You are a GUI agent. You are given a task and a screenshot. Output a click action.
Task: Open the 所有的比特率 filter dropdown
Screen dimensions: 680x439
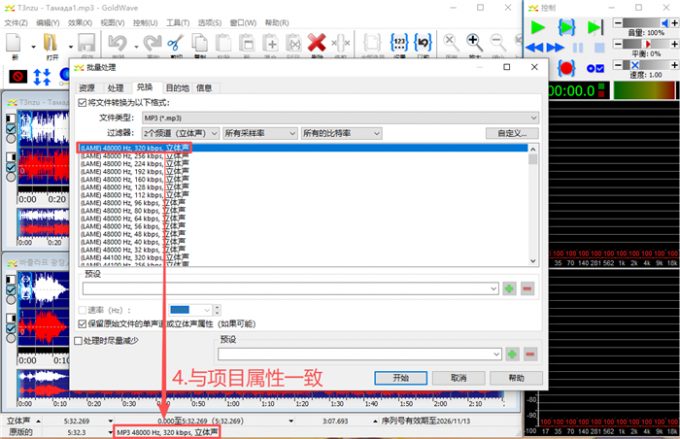pos(339,132)
